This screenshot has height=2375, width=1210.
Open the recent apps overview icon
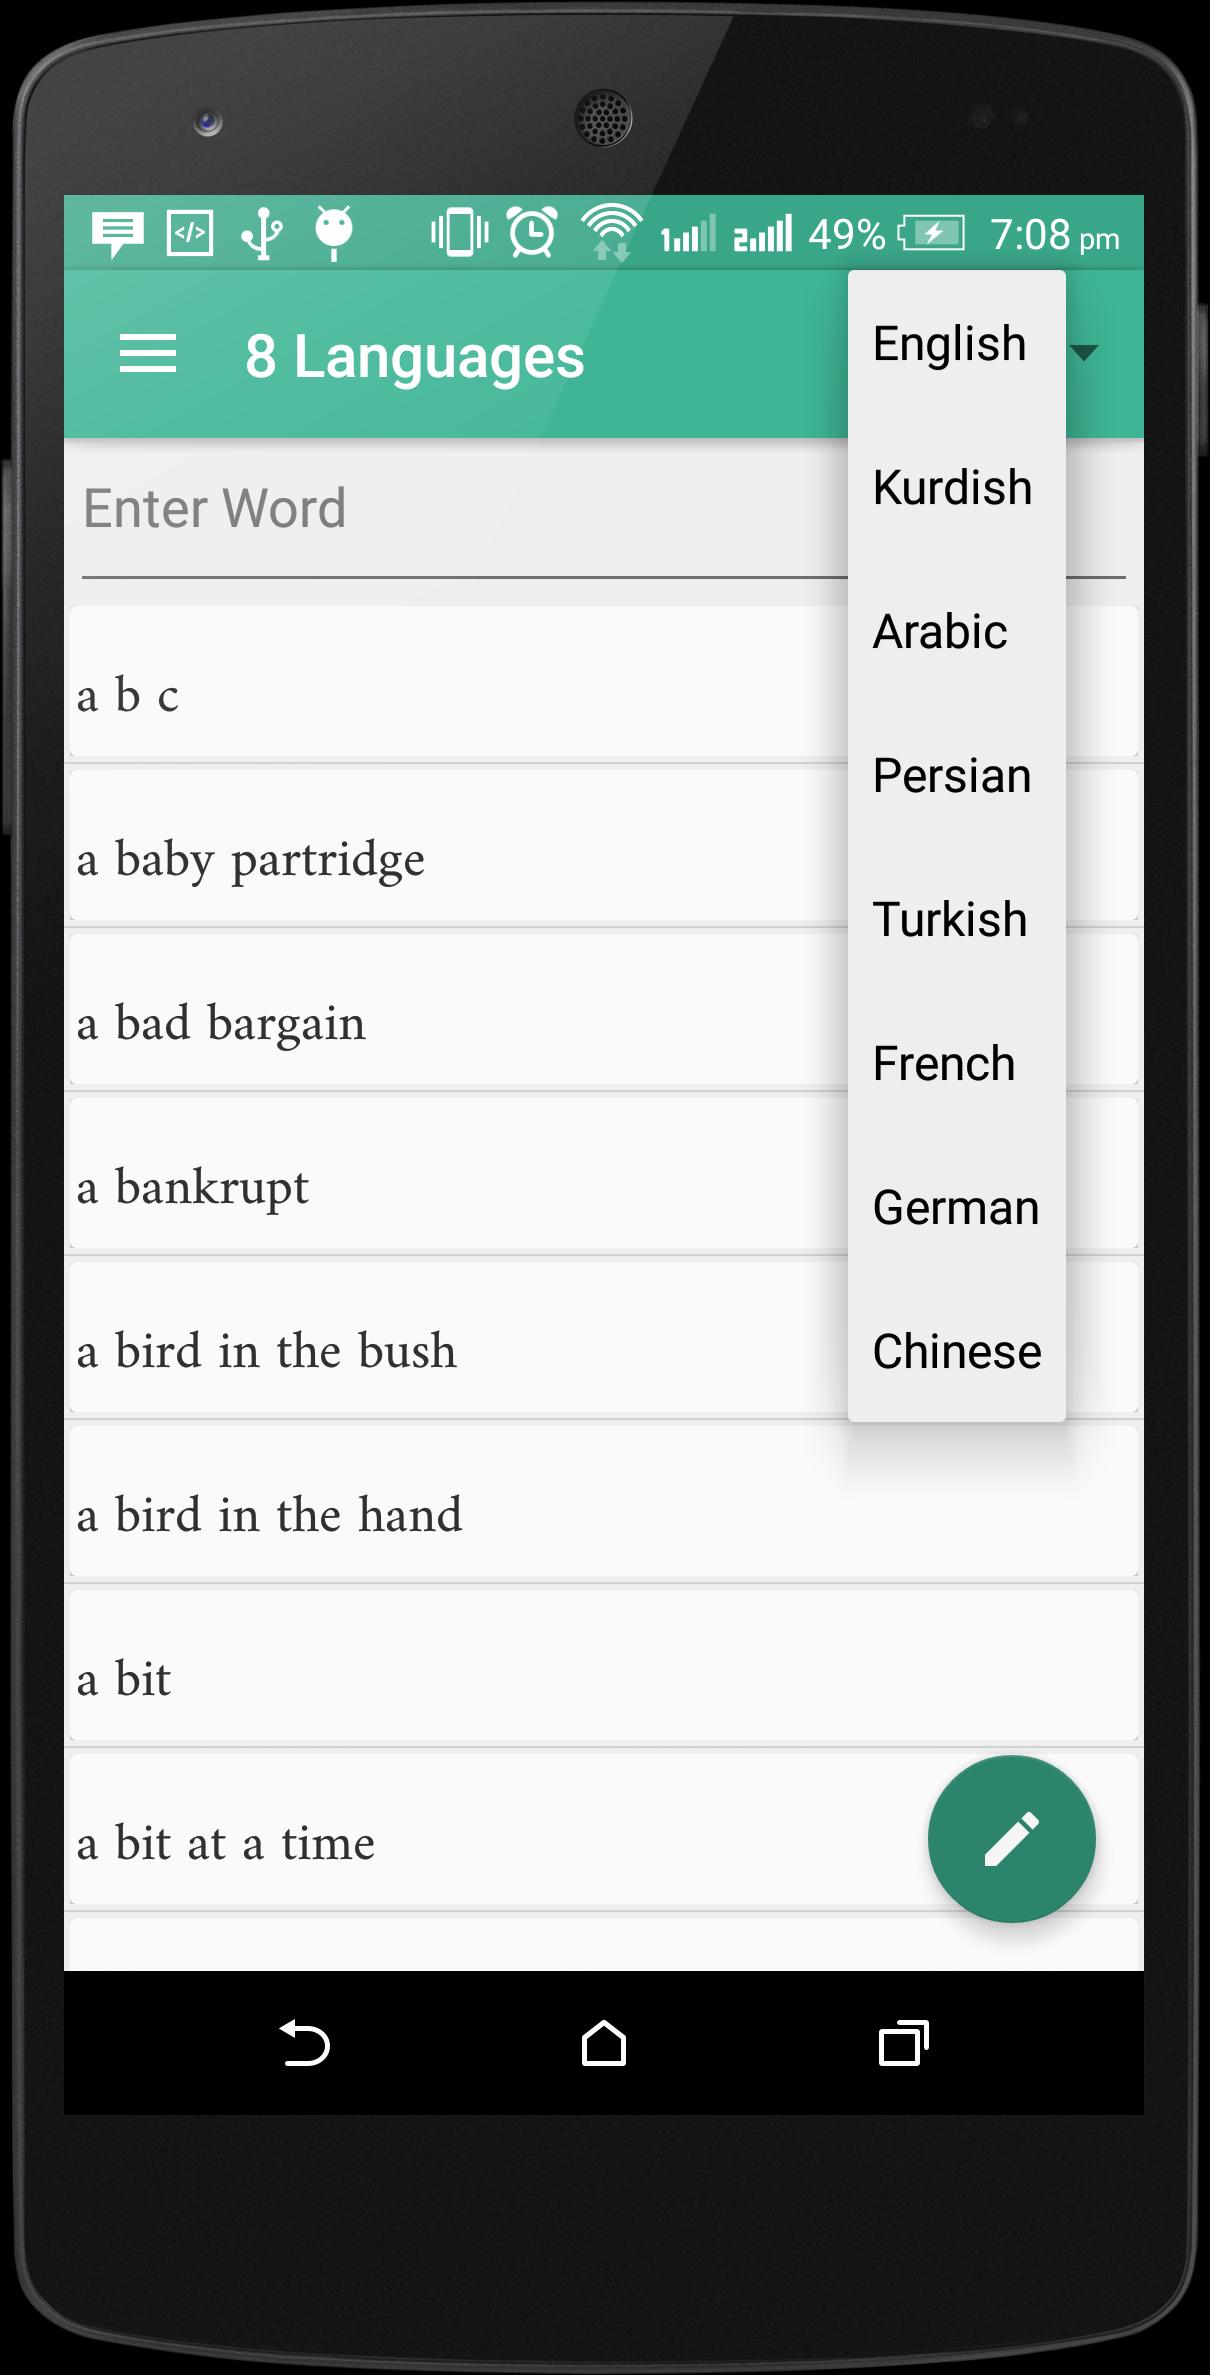[x=903, y=2043]
